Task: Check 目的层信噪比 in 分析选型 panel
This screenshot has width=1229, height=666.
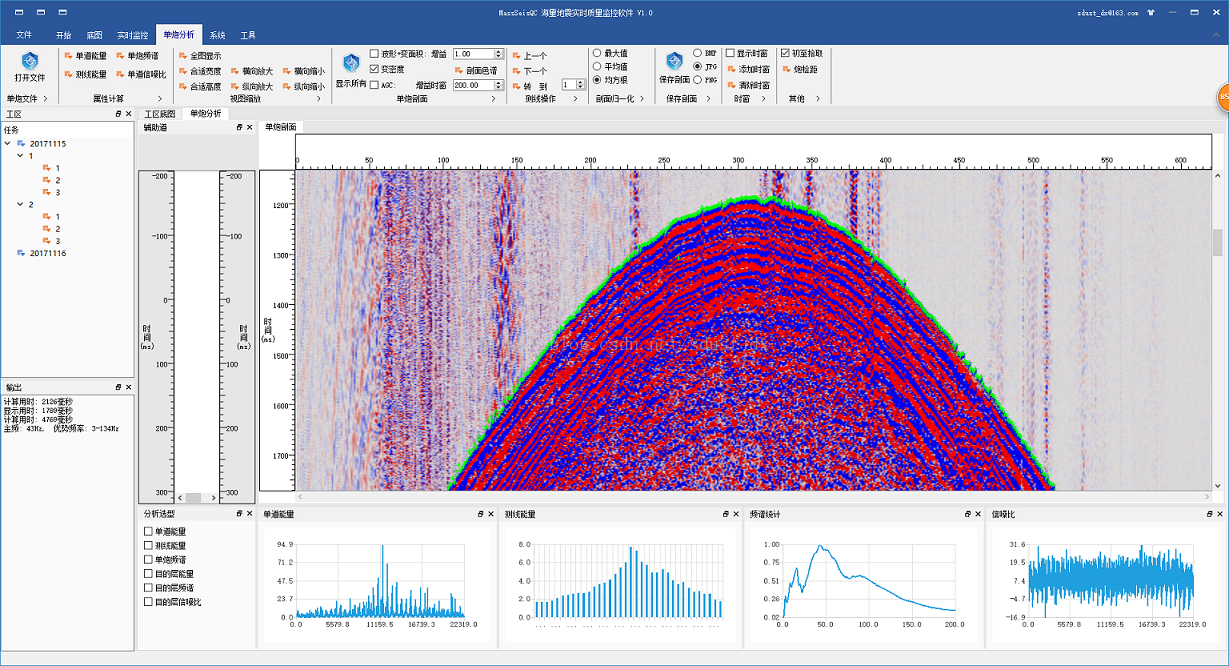Action: tap(148, 602)
